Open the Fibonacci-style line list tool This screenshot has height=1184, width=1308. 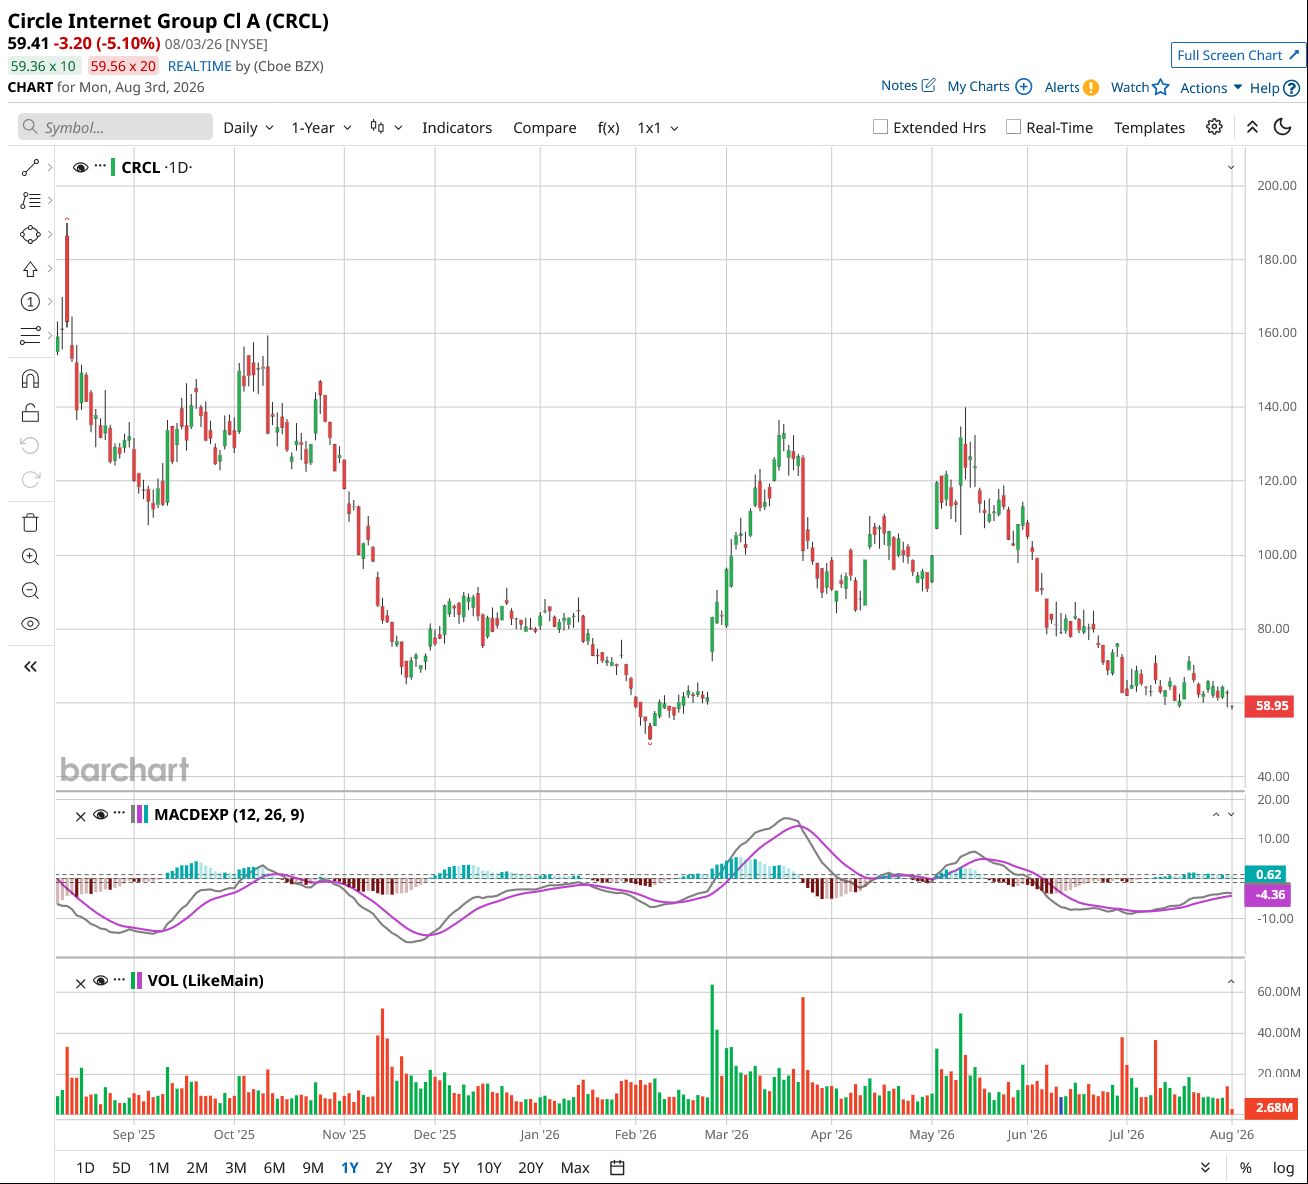[30, 200]
